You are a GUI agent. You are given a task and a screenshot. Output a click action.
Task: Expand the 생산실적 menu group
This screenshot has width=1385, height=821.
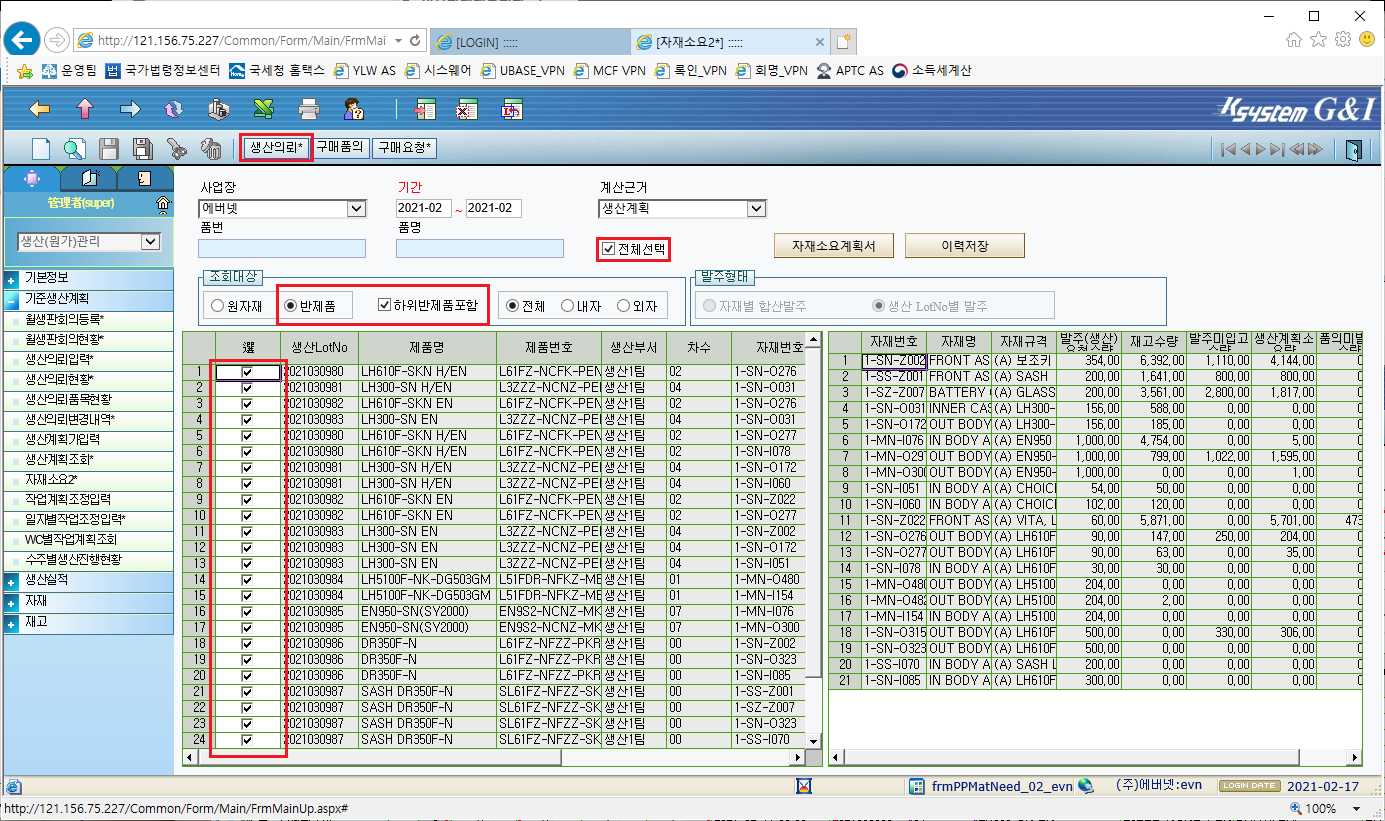click(11, 581)
